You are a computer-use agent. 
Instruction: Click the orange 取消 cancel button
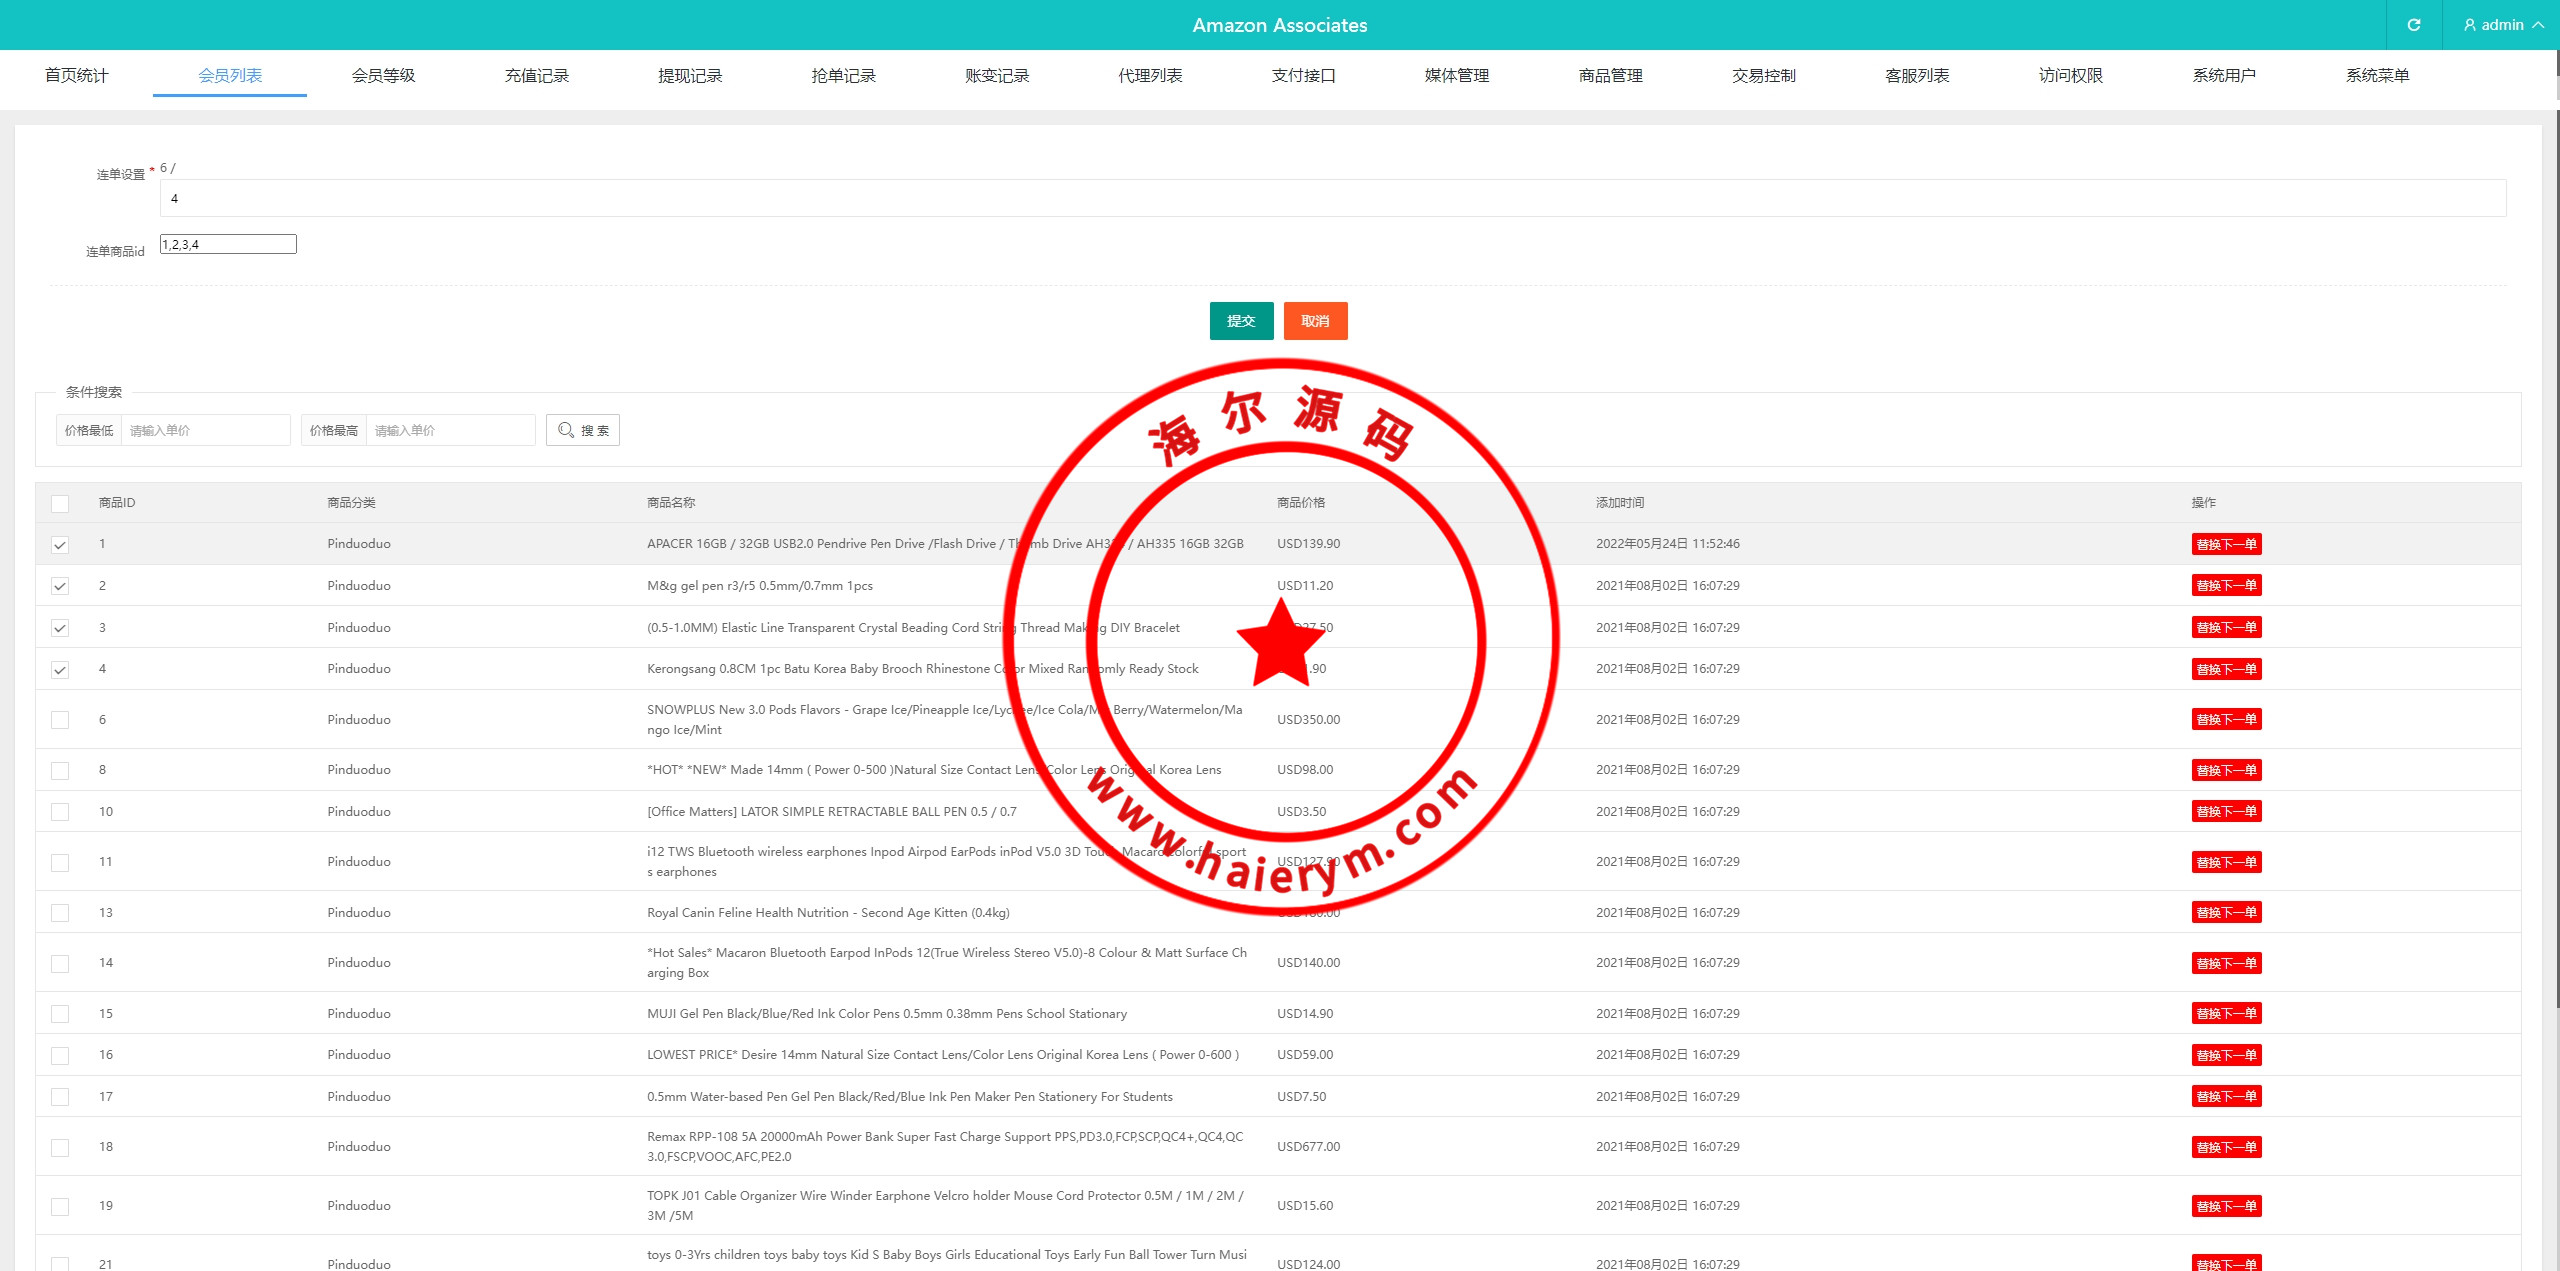(x=1315, y=321)
